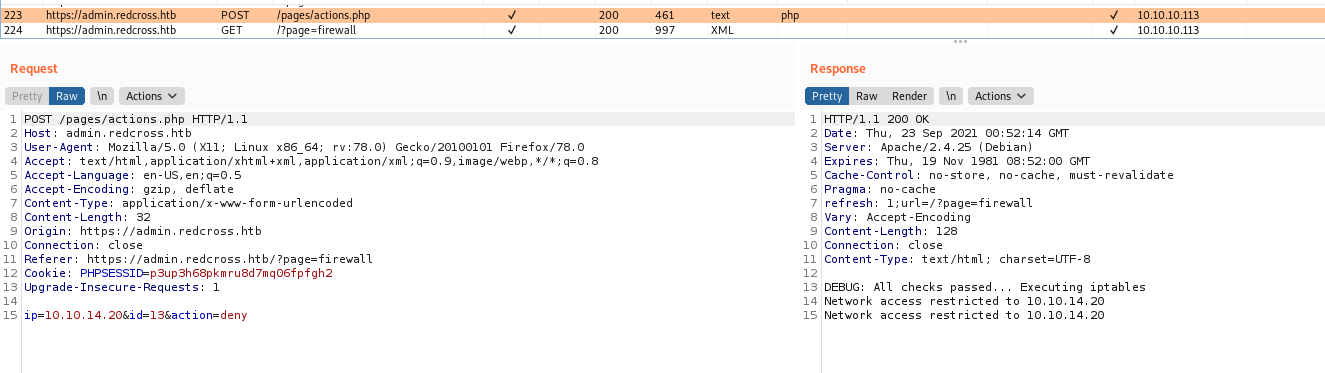Click the Accept header line in the request
This screenshot has height=373, width=1325.
(x=311, y=161)
